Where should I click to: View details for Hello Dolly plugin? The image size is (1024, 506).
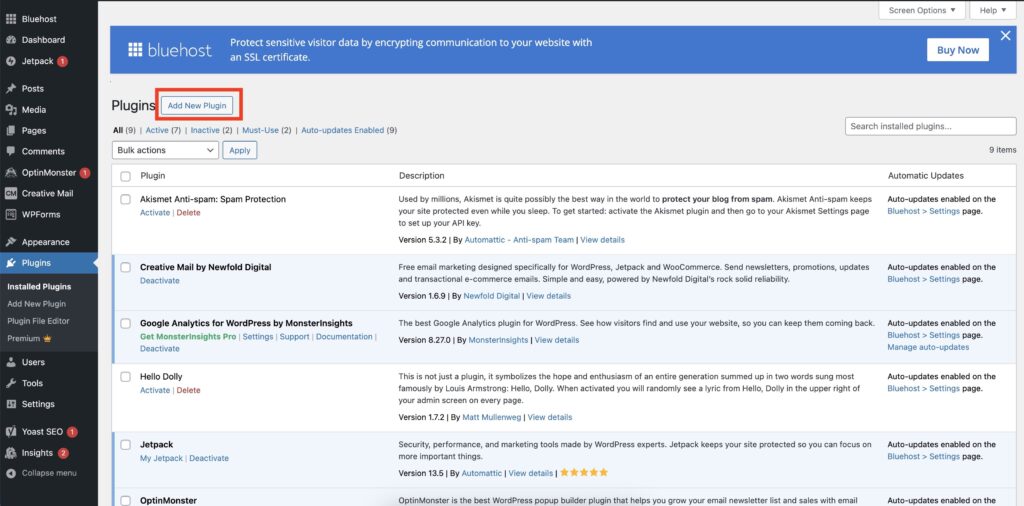(550, 417)
